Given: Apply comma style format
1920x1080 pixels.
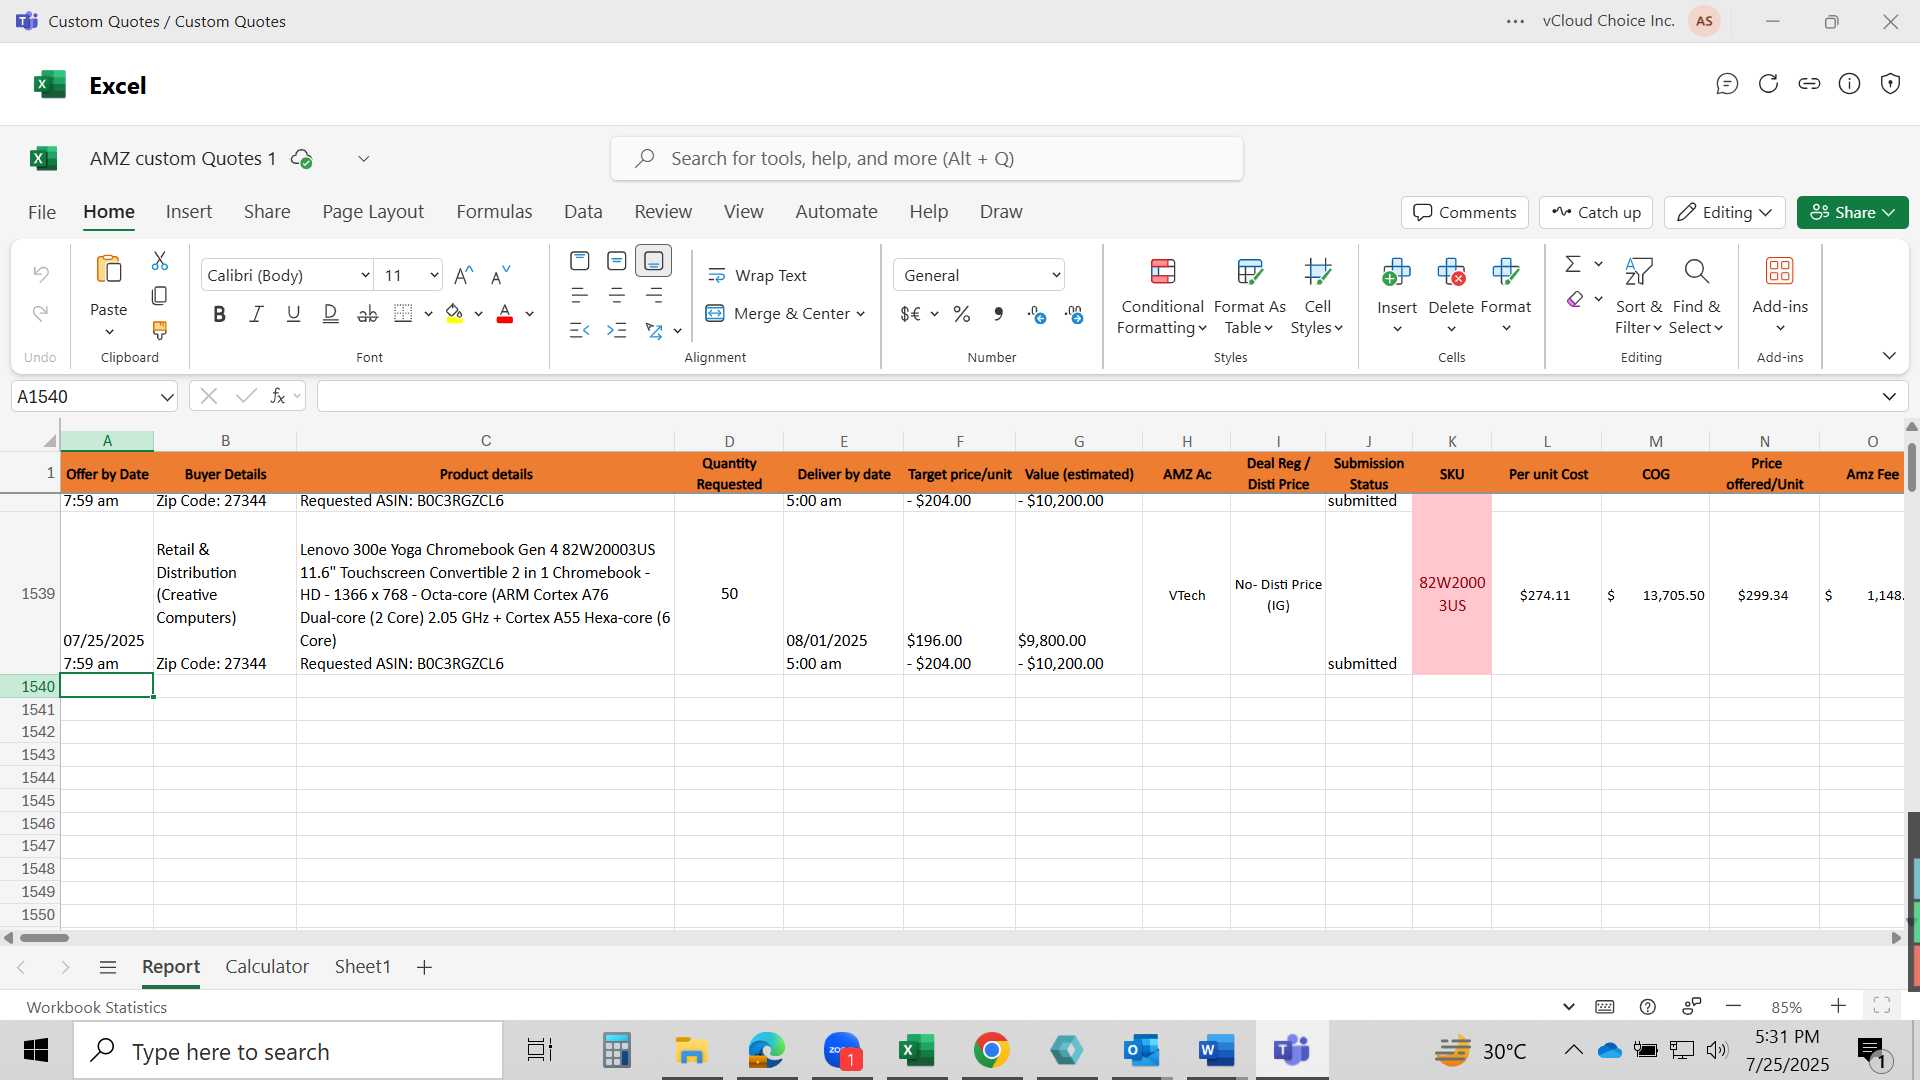Looking at the screenshot, I should [x=998, y=314].
